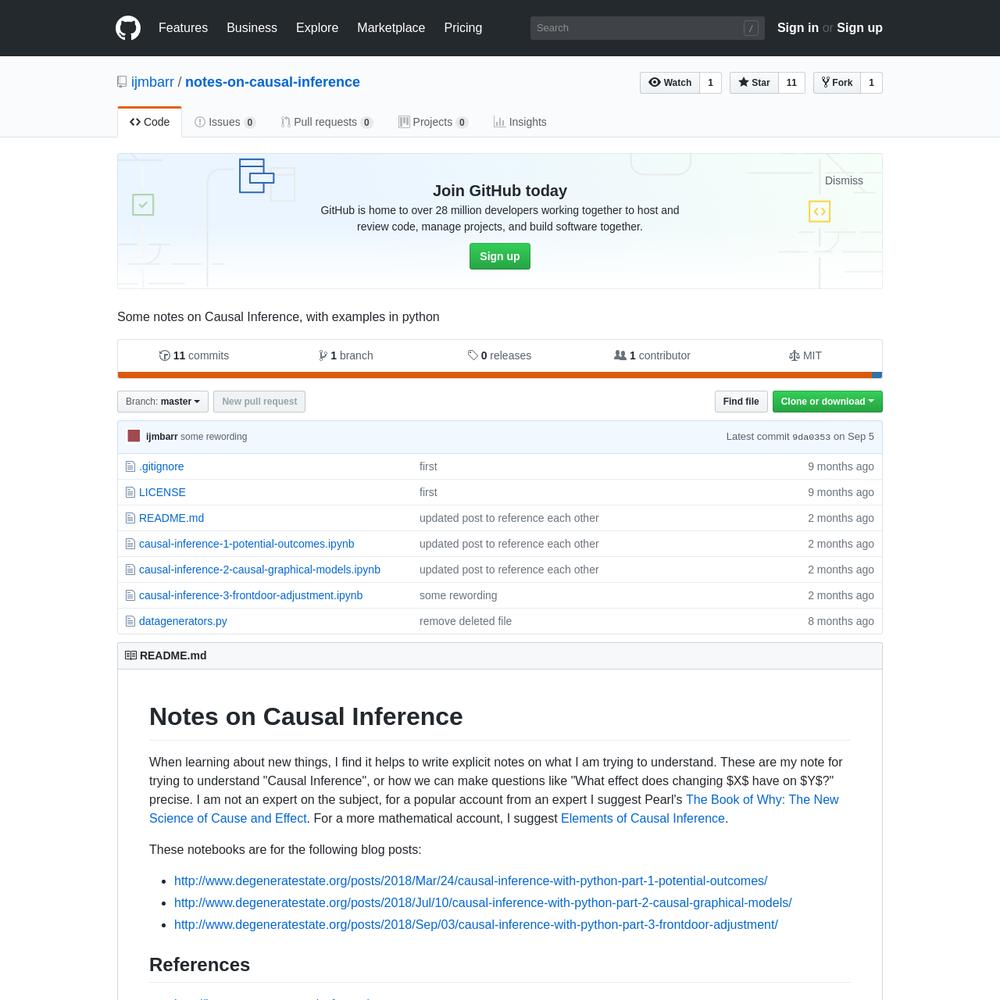View the 11 commits history
Viewport: 1000px width, 1000px height.
[194, 356]
